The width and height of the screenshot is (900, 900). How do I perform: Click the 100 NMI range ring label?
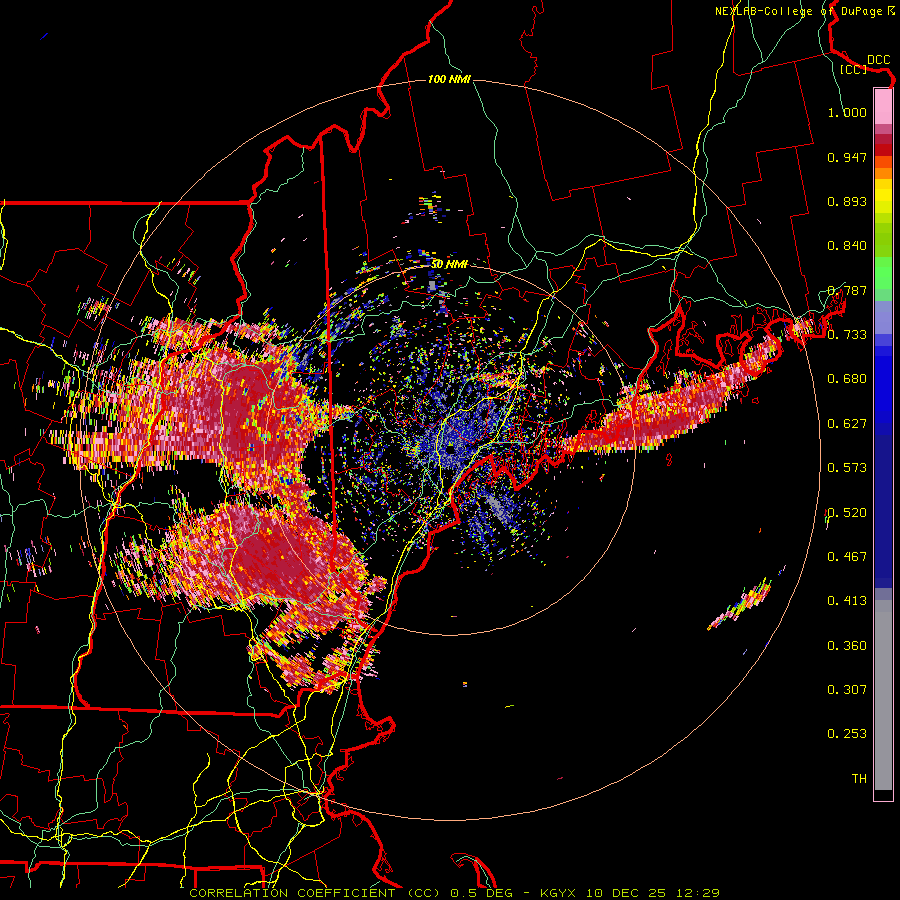click(449, 79)
